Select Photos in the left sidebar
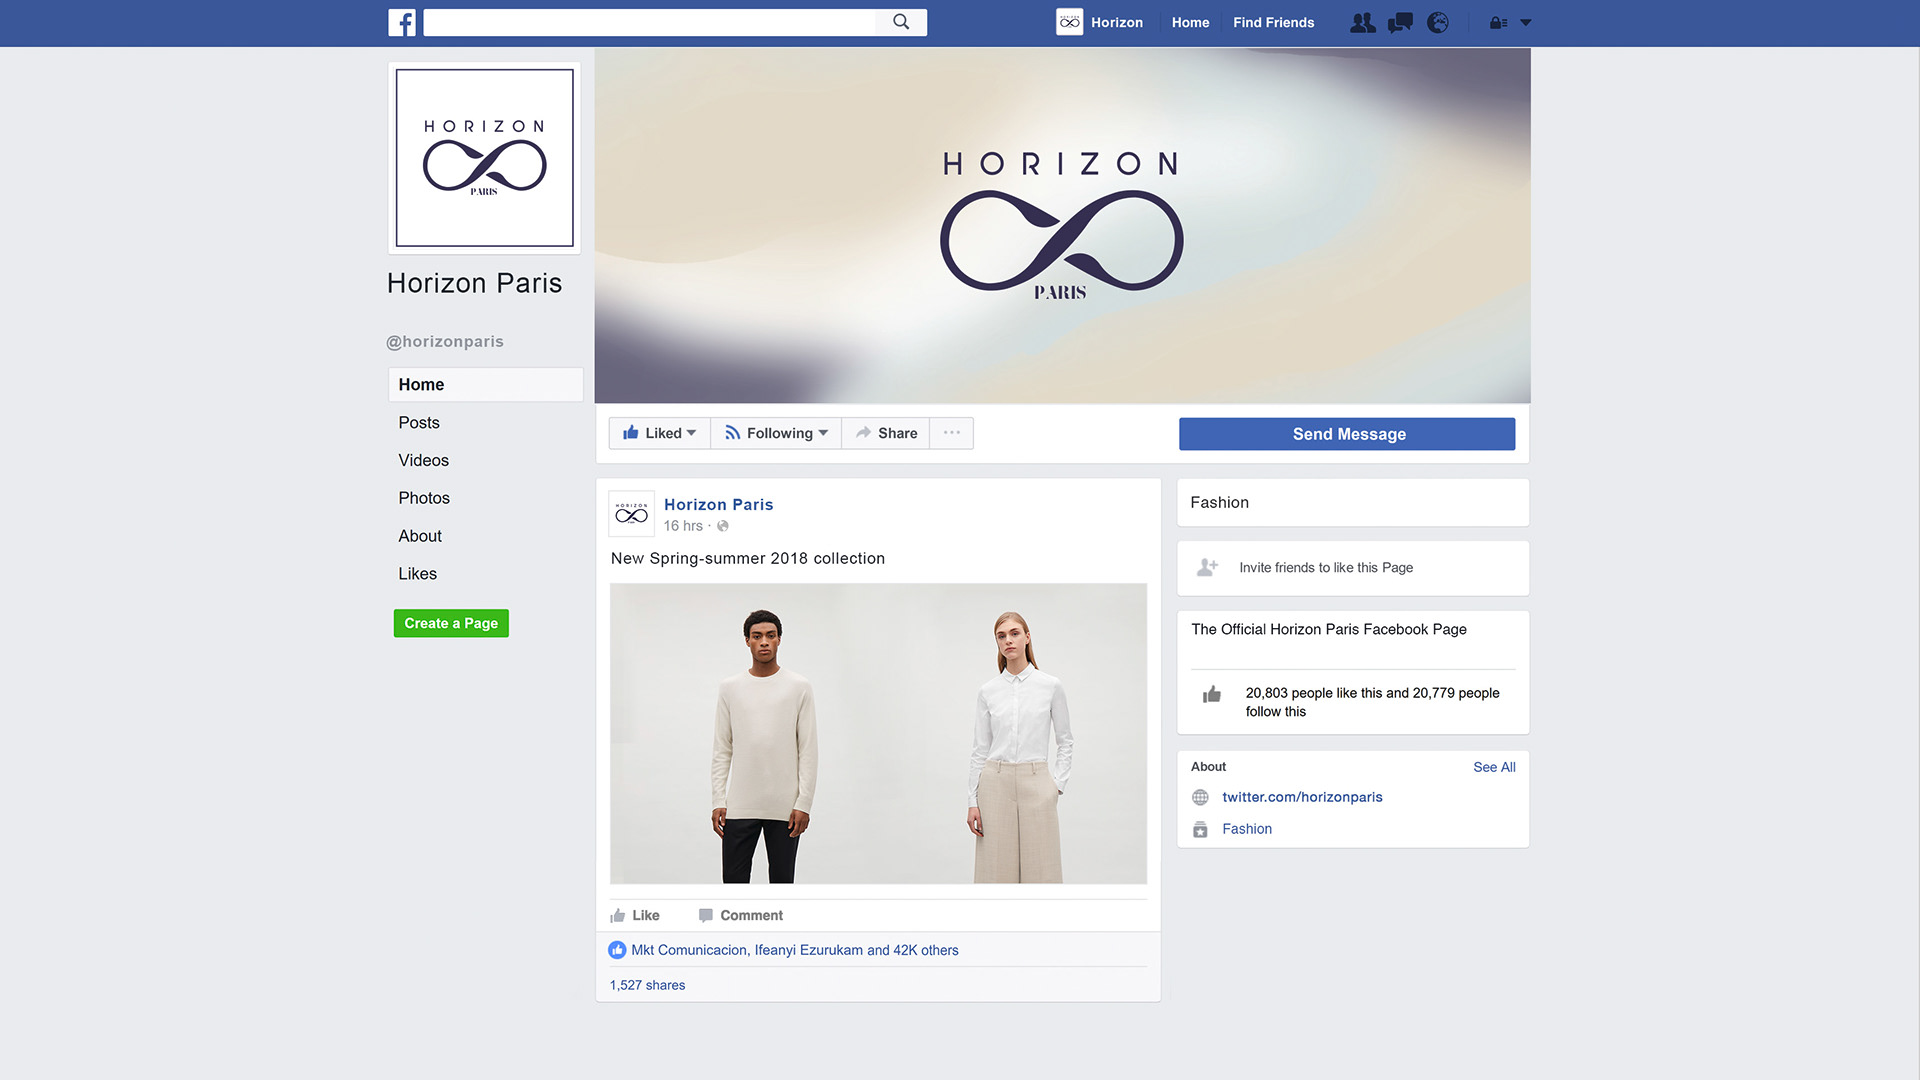Viewport: 1920px width, 1080px height. (424, 498)
